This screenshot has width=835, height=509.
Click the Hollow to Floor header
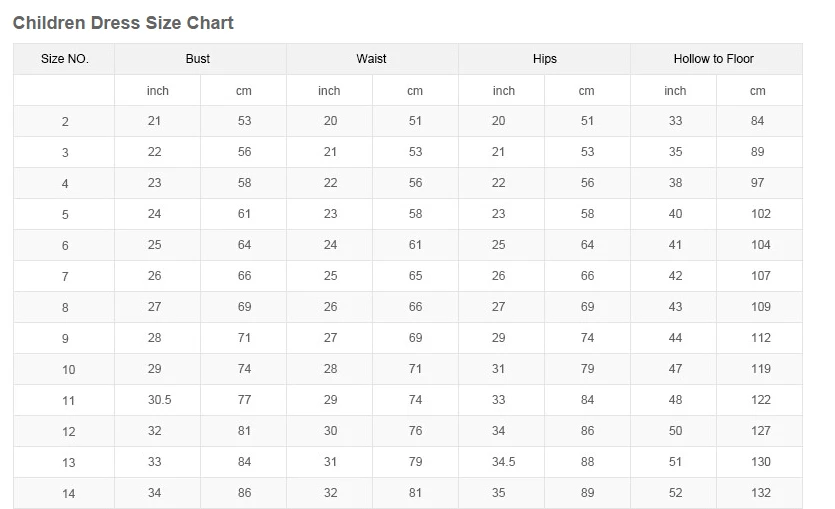coord(714,59)
